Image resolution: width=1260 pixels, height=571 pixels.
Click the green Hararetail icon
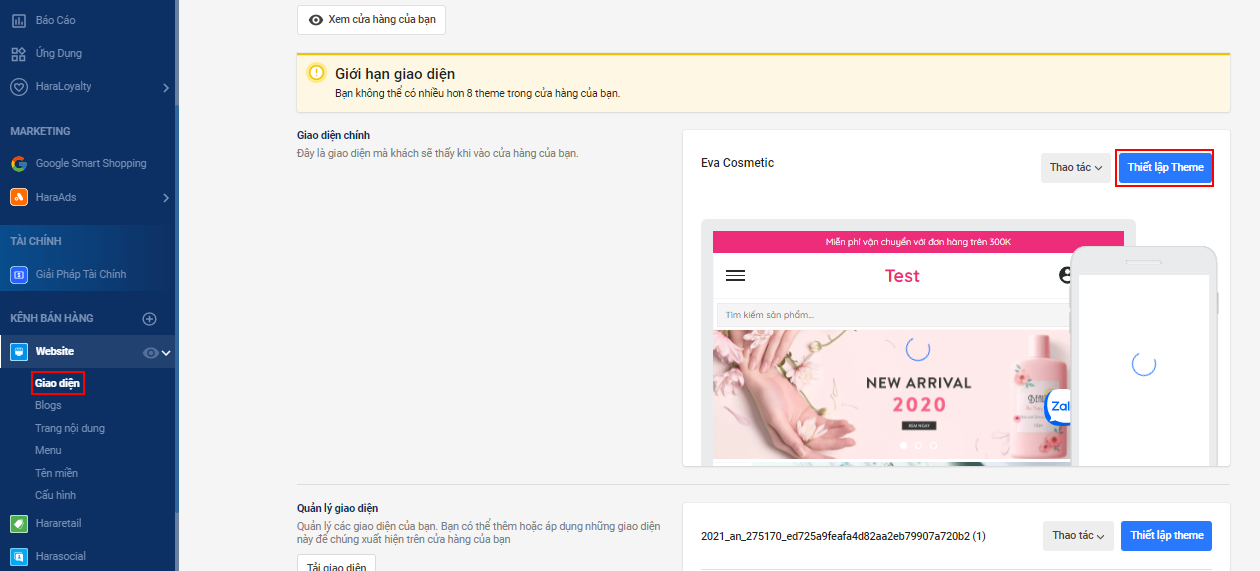point(19,523)
